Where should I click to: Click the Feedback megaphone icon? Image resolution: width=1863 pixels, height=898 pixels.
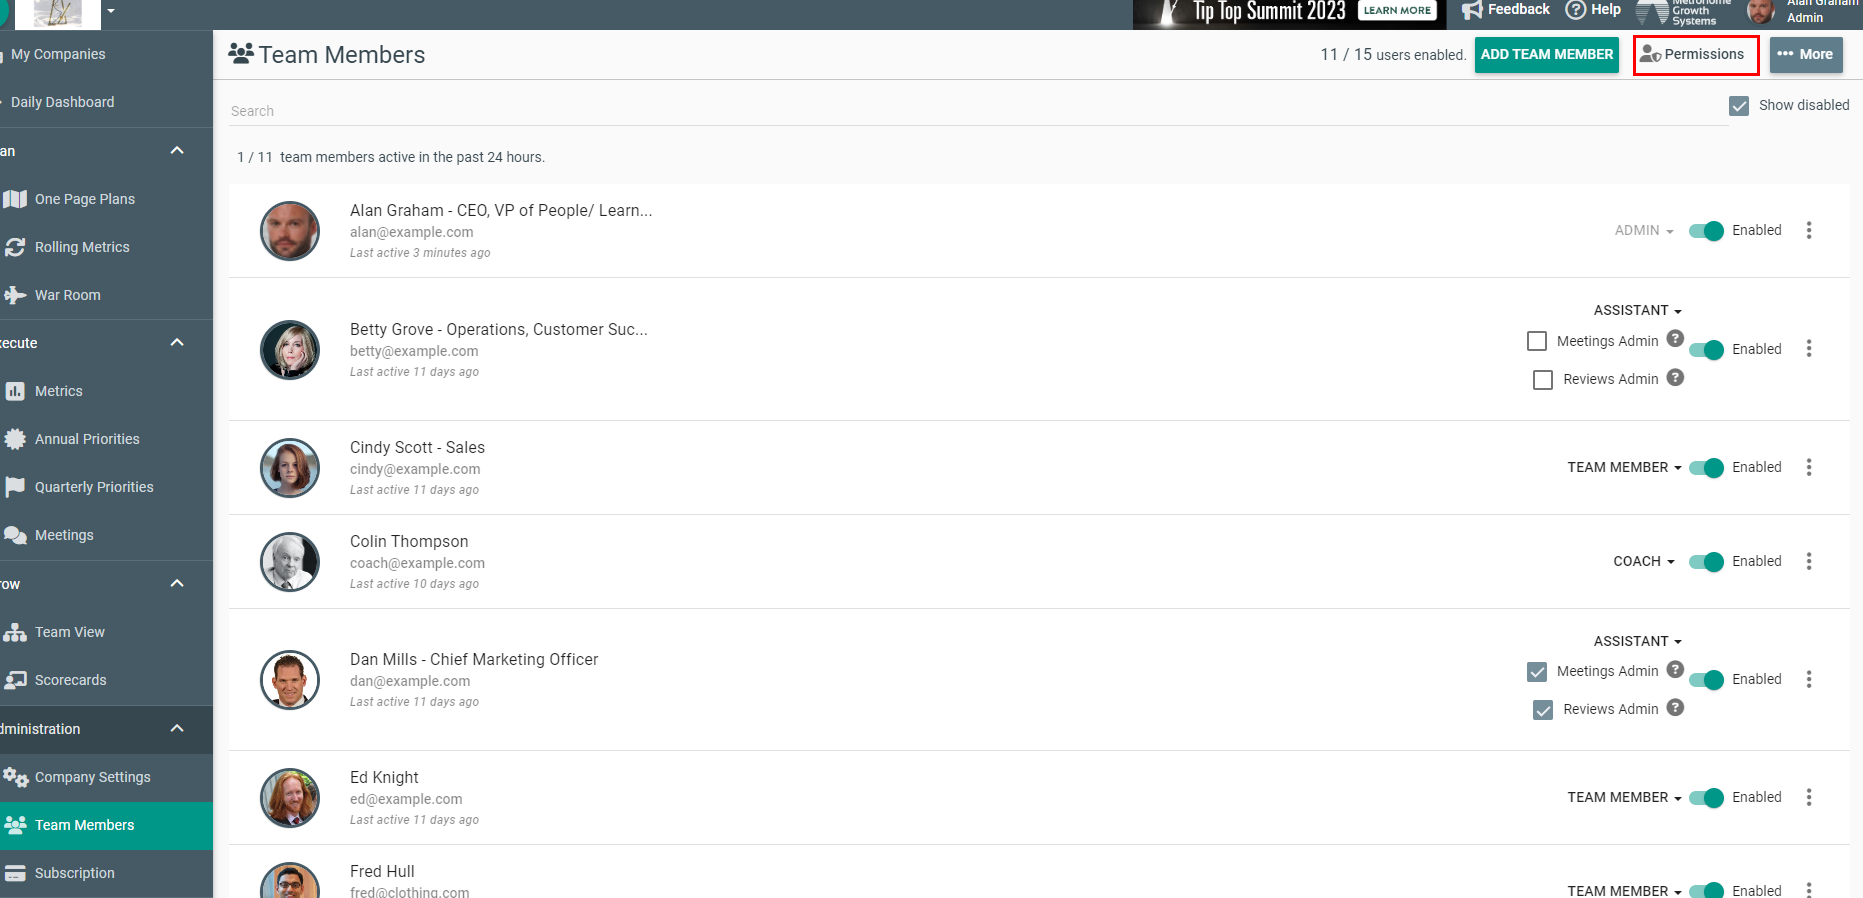pyautogui.click(x=1471, y=10)
